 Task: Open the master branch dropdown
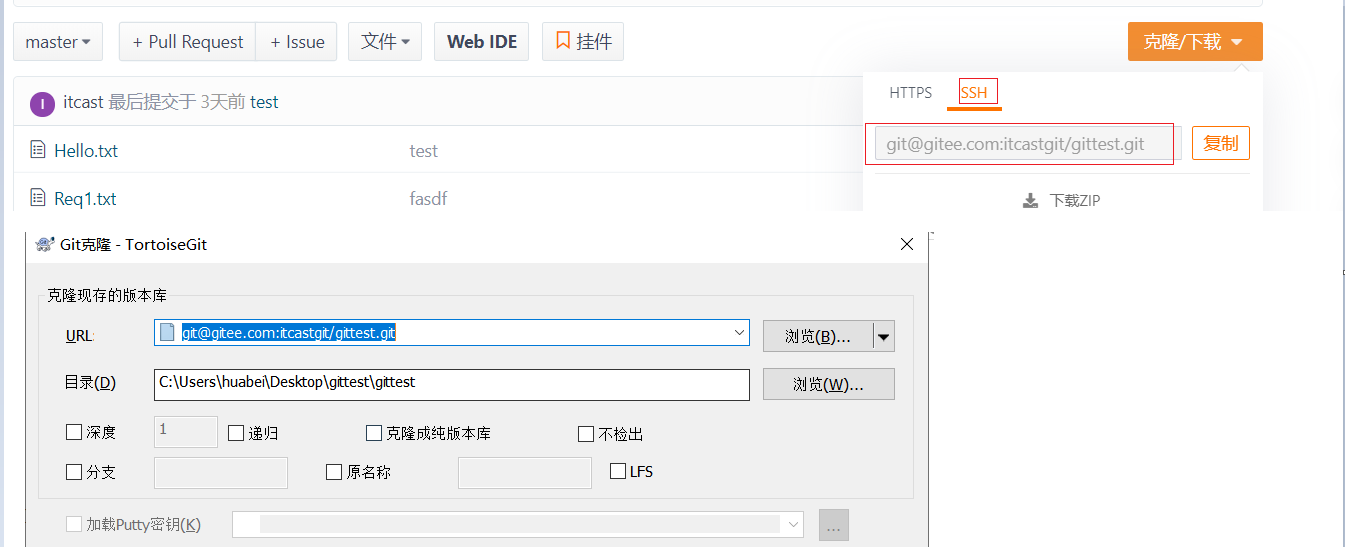[x=58, y=42]
